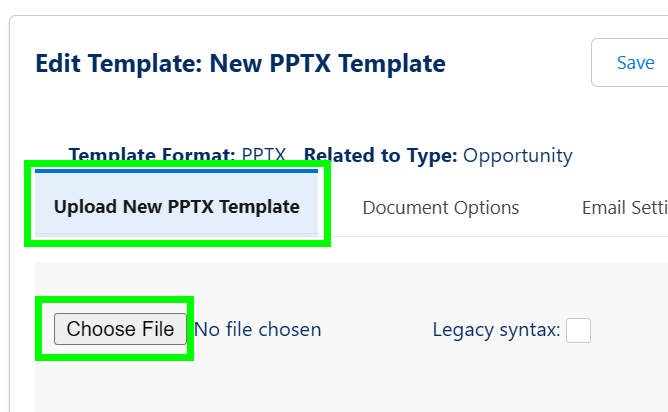Click empty gray area below Choose File
668x412 pixels.
[120, 385]
